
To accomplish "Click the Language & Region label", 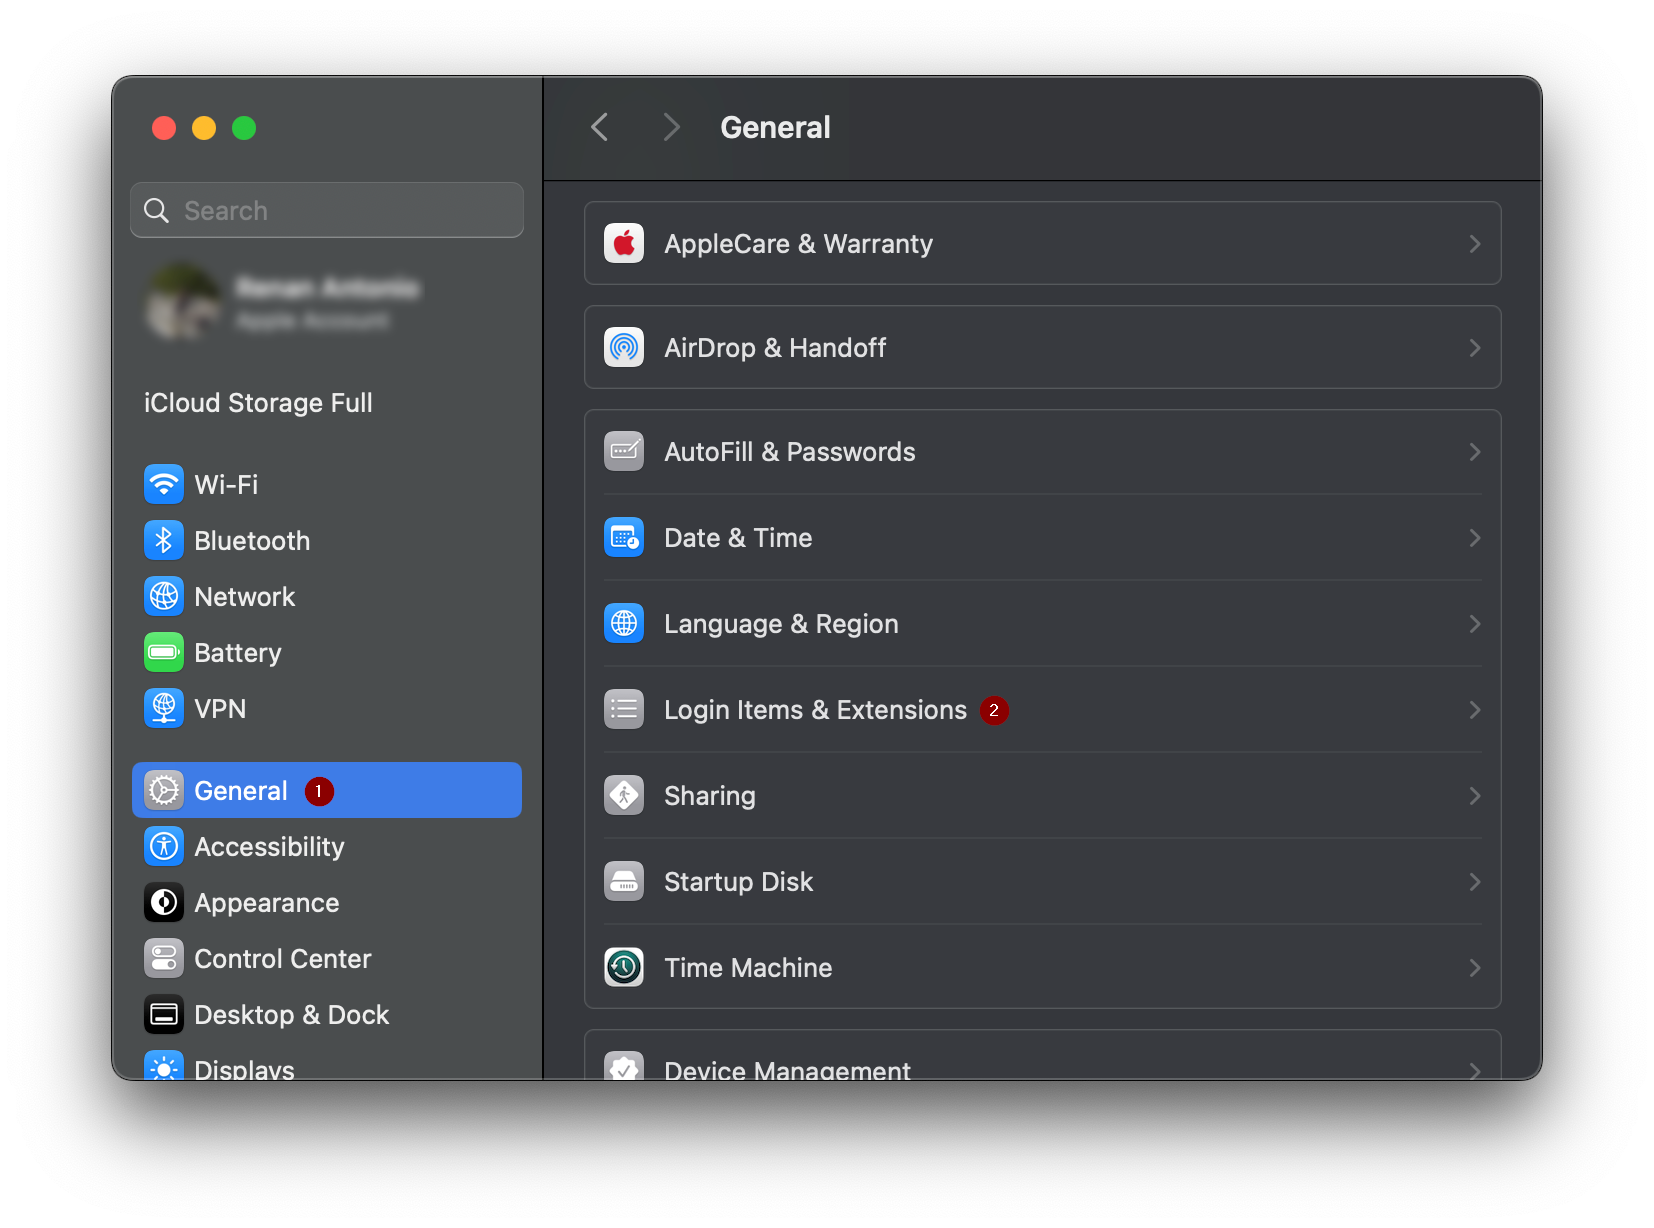I will [781, 624].
